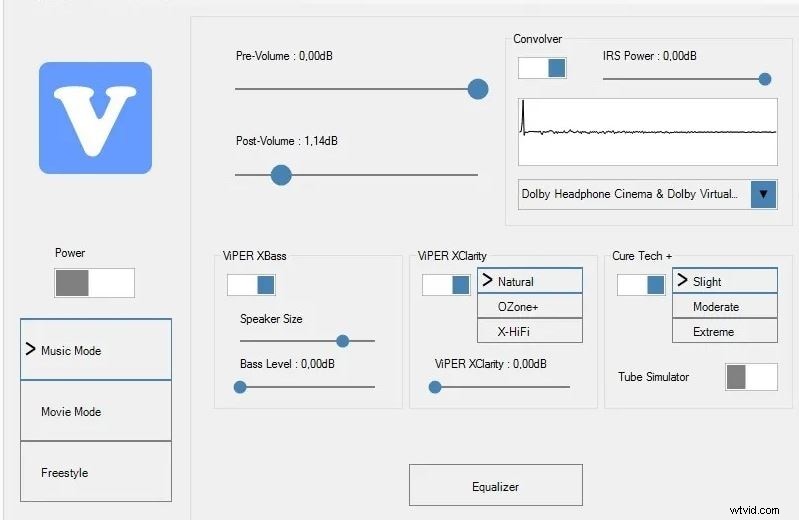The height and width of the screenshot is (520, 799).
Task: Click the Speaker Size slider knob
Action: pos(343,341)
